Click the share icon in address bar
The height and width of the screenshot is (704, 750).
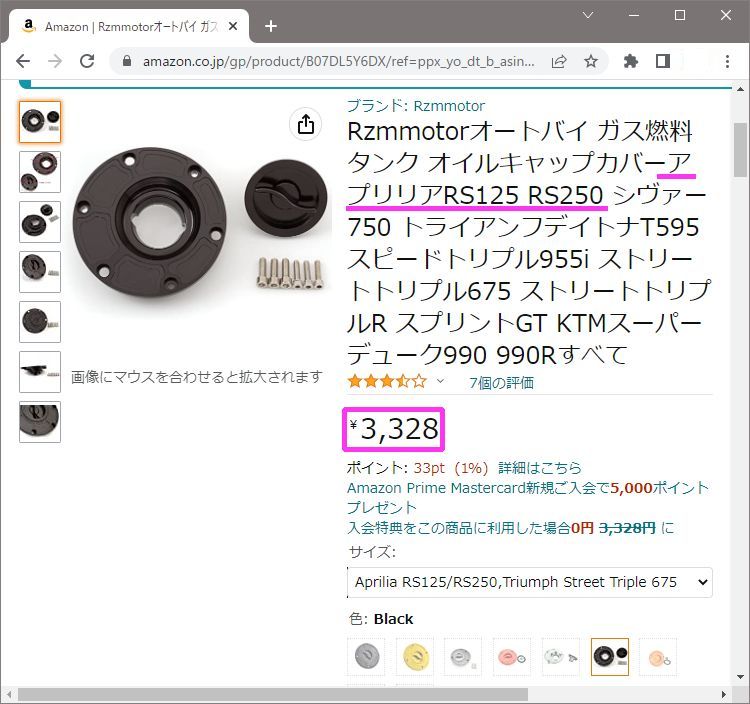point(559,61)
